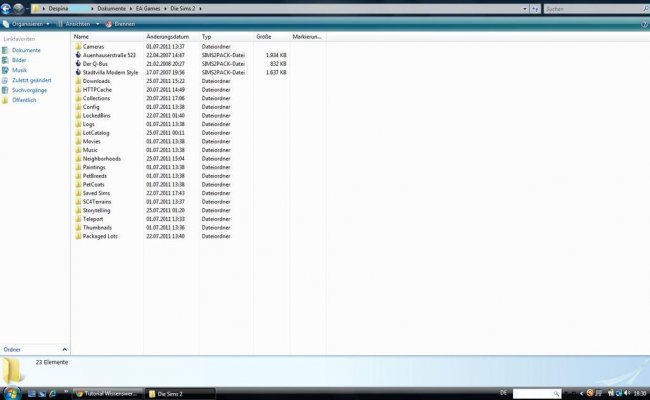This screenshot has width=650, height=400.
Task: Click the volume speaker tray icon
Action: click(627, 393)
